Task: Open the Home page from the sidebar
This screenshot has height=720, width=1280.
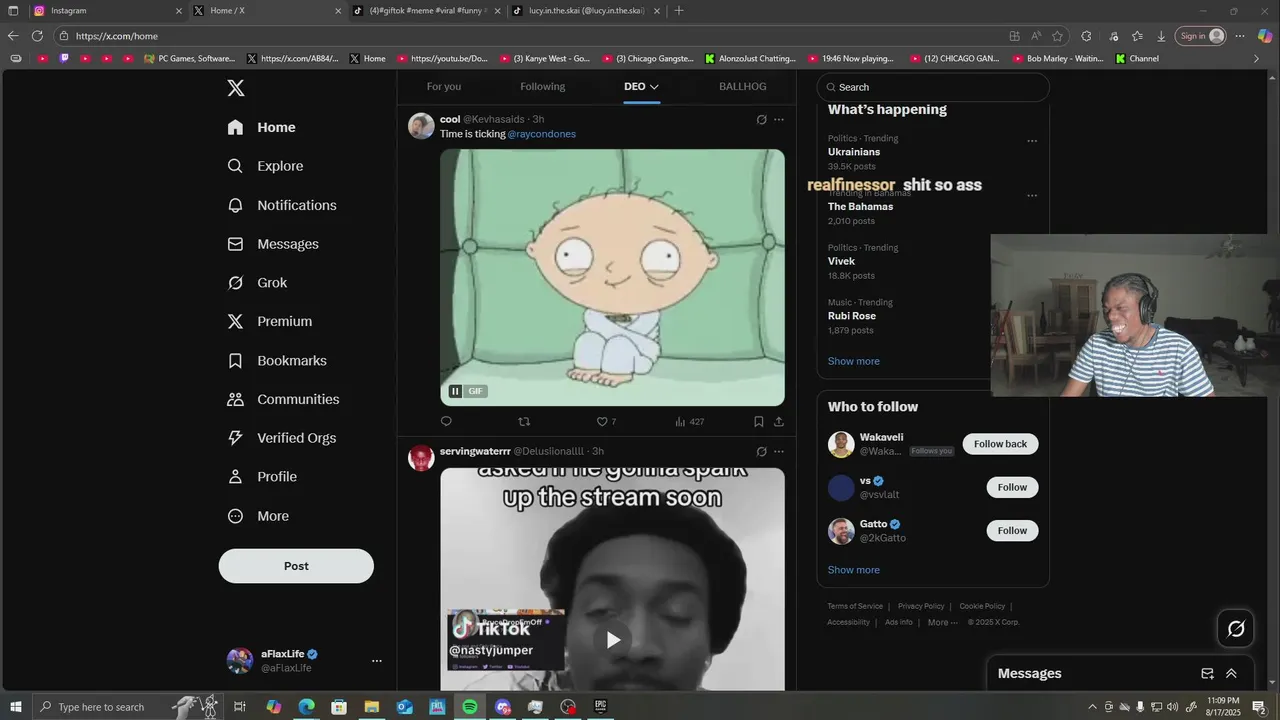Action: coord(261,127)
